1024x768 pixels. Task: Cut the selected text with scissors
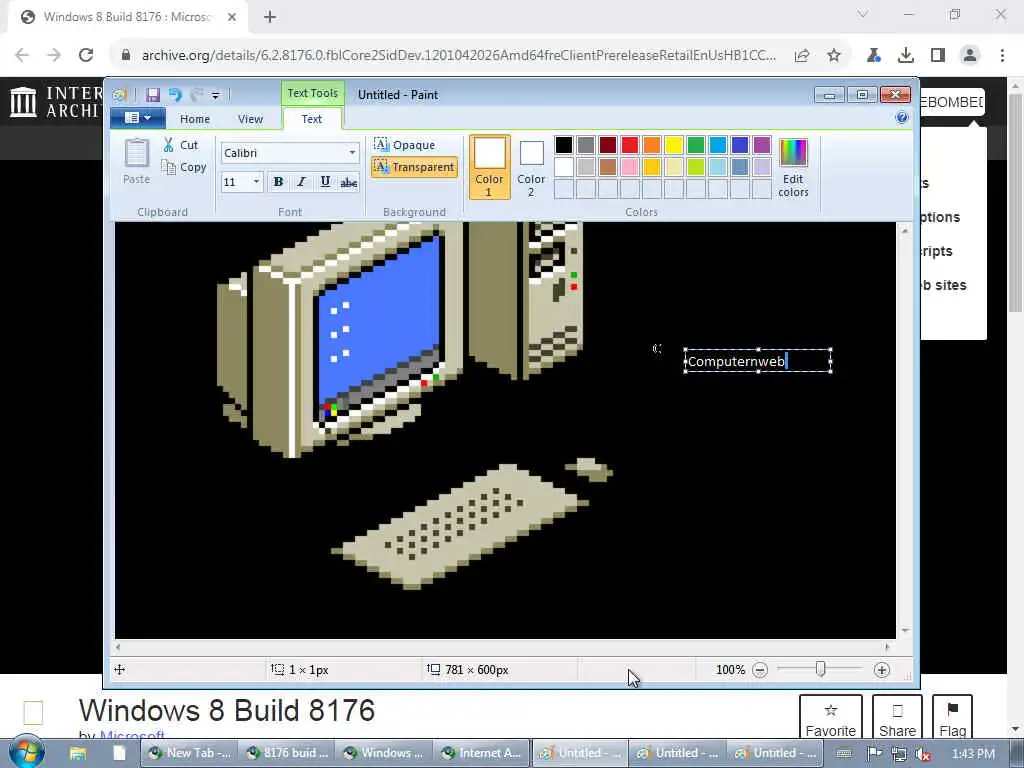180,145
